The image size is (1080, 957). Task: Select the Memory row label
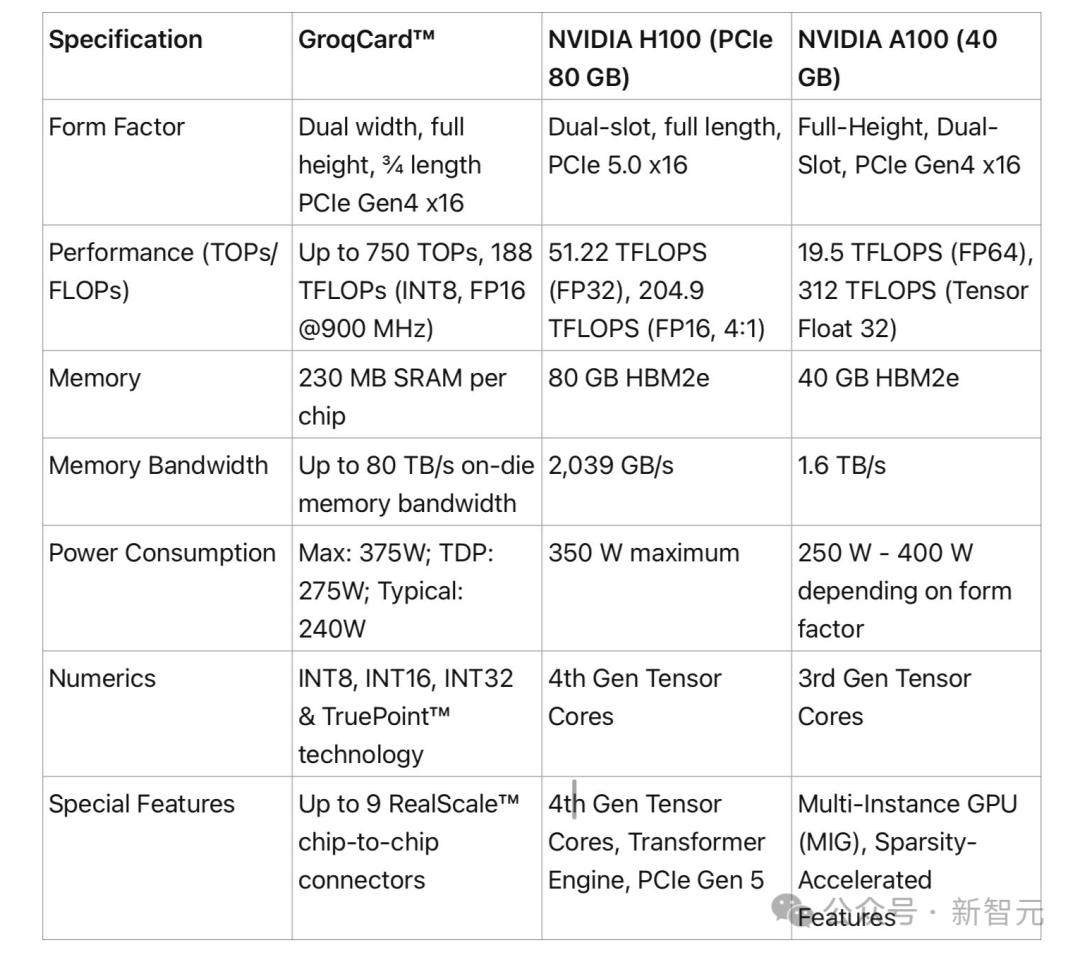coord(95,378)
